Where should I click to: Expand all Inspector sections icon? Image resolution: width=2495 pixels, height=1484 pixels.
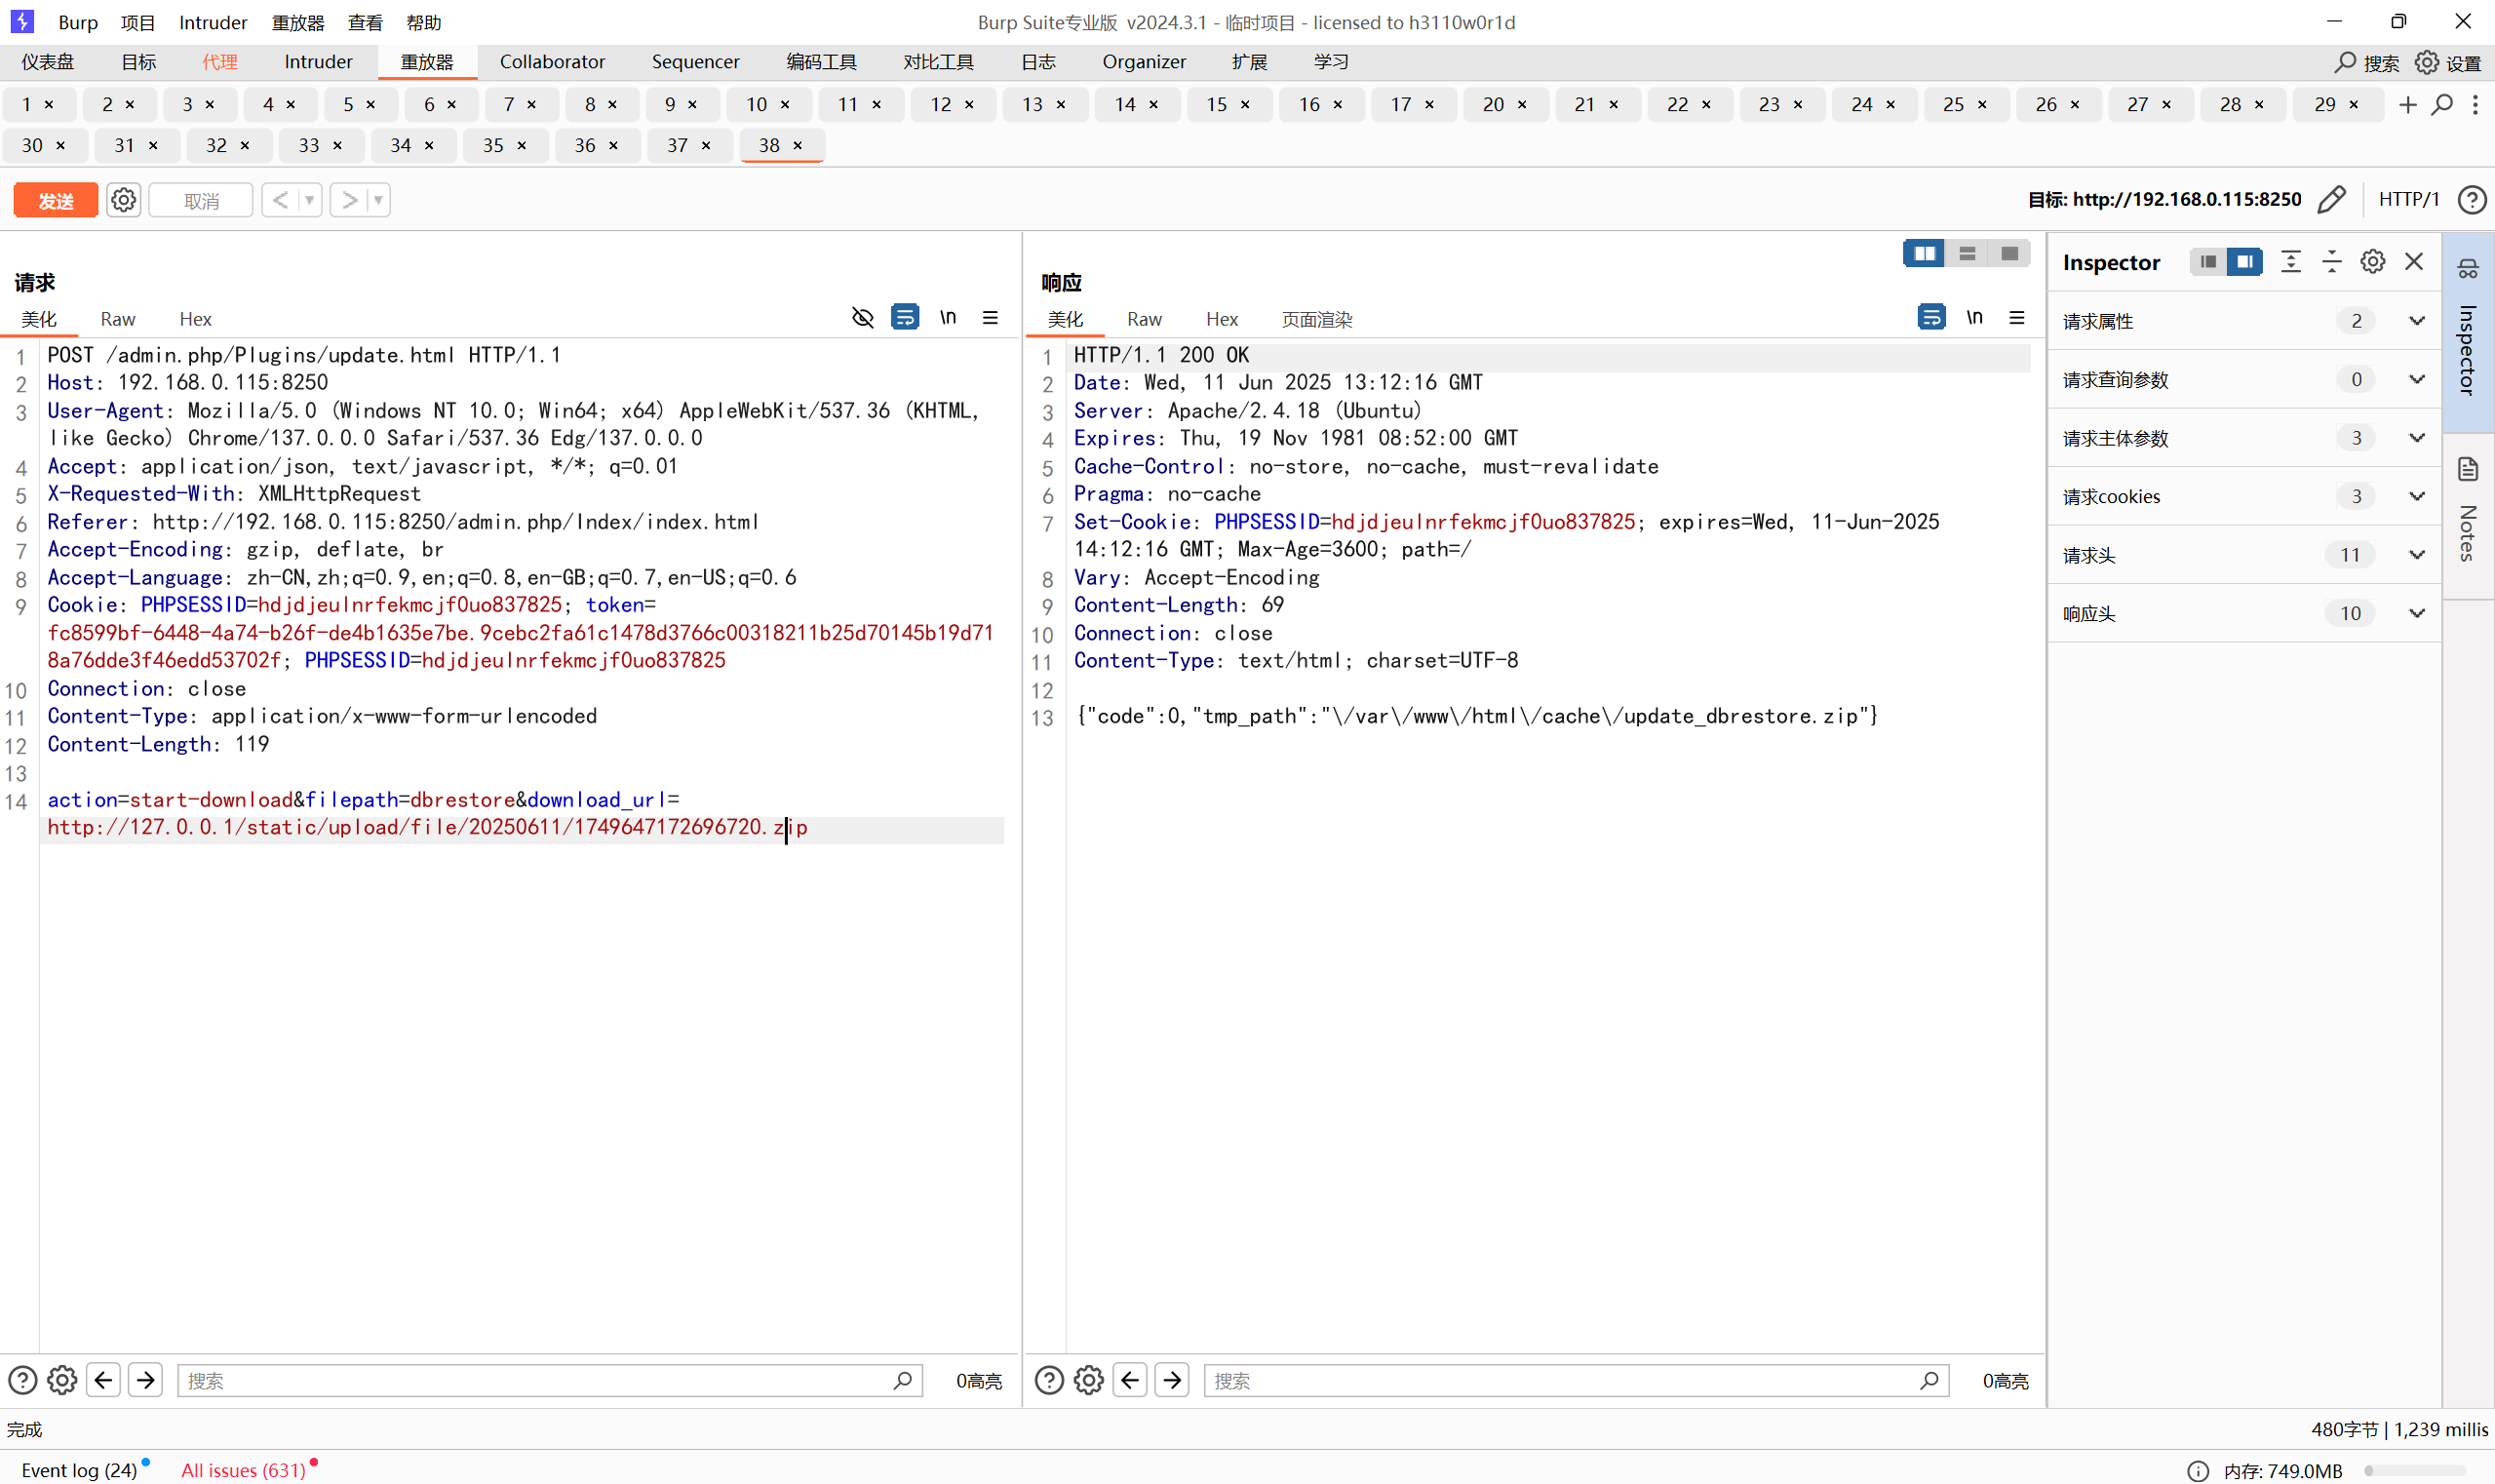pos(2290,262)
